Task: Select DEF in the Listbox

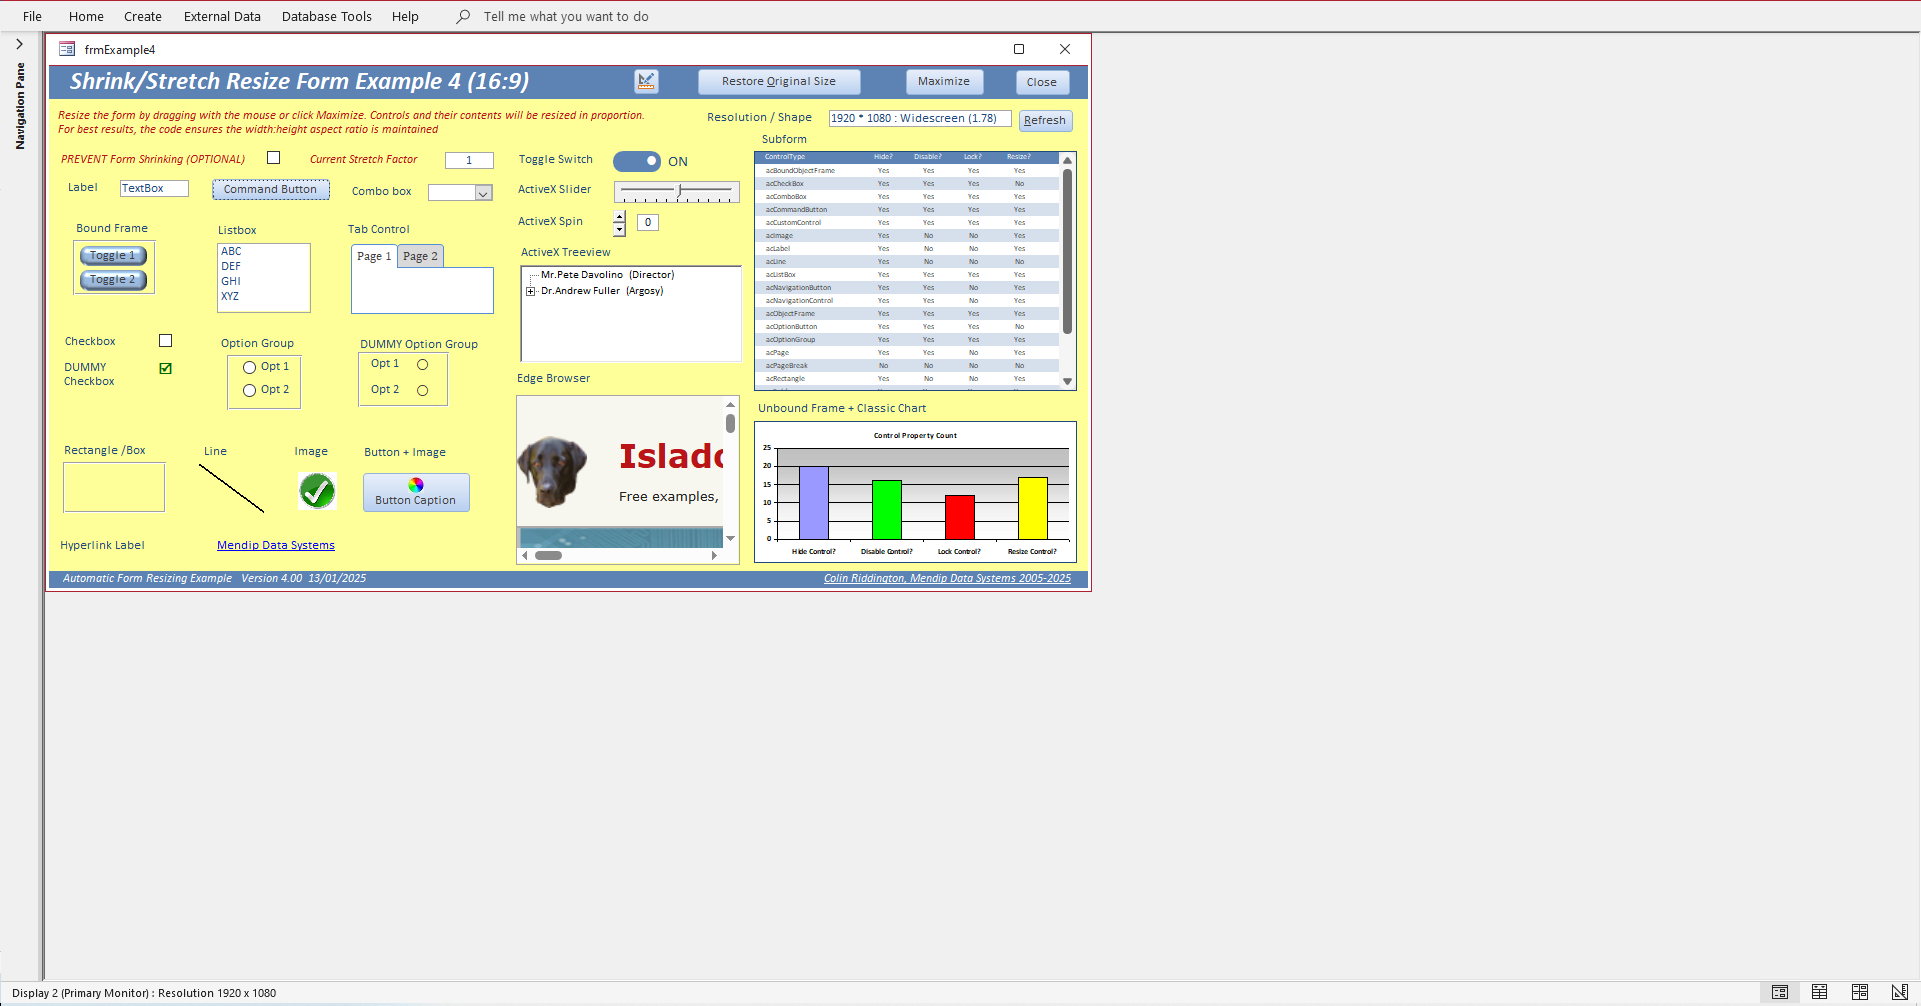Action: 231,266
